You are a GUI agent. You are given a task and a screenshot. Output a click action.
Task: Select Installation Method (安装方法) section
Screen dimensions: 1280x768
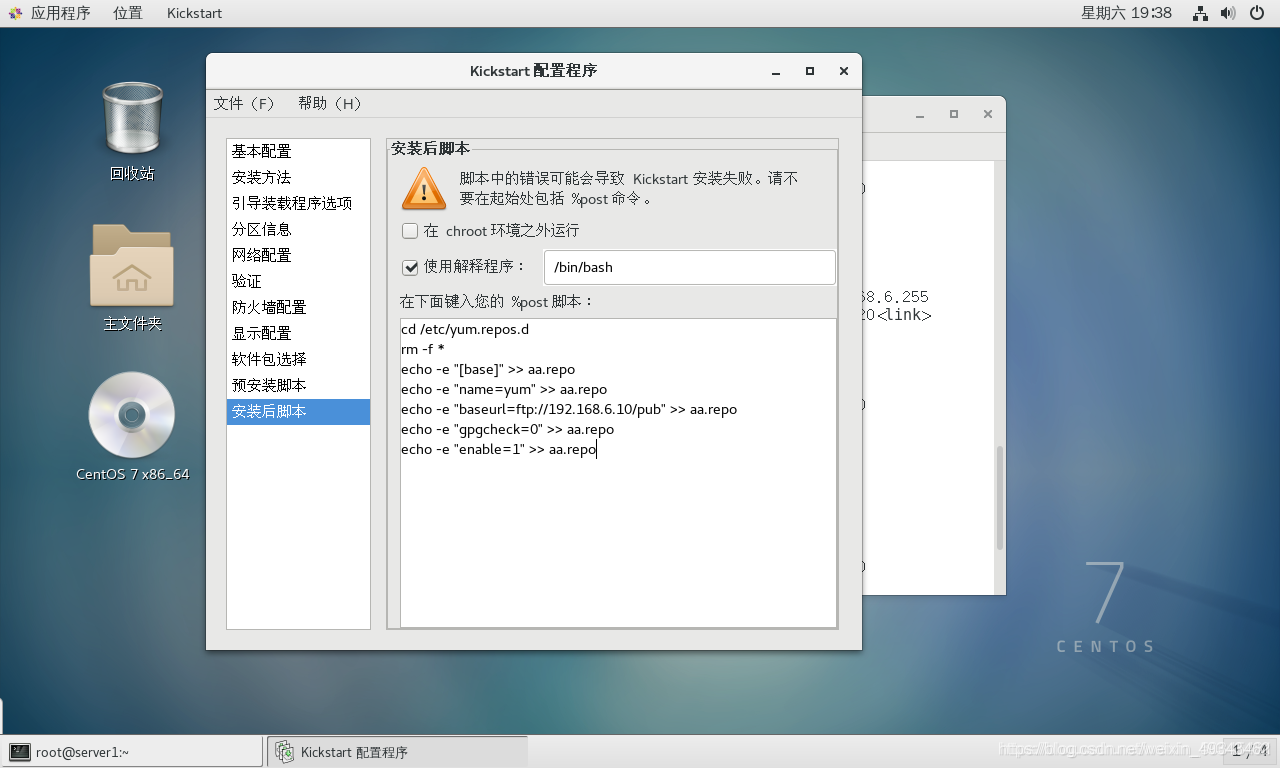(298, 177)
